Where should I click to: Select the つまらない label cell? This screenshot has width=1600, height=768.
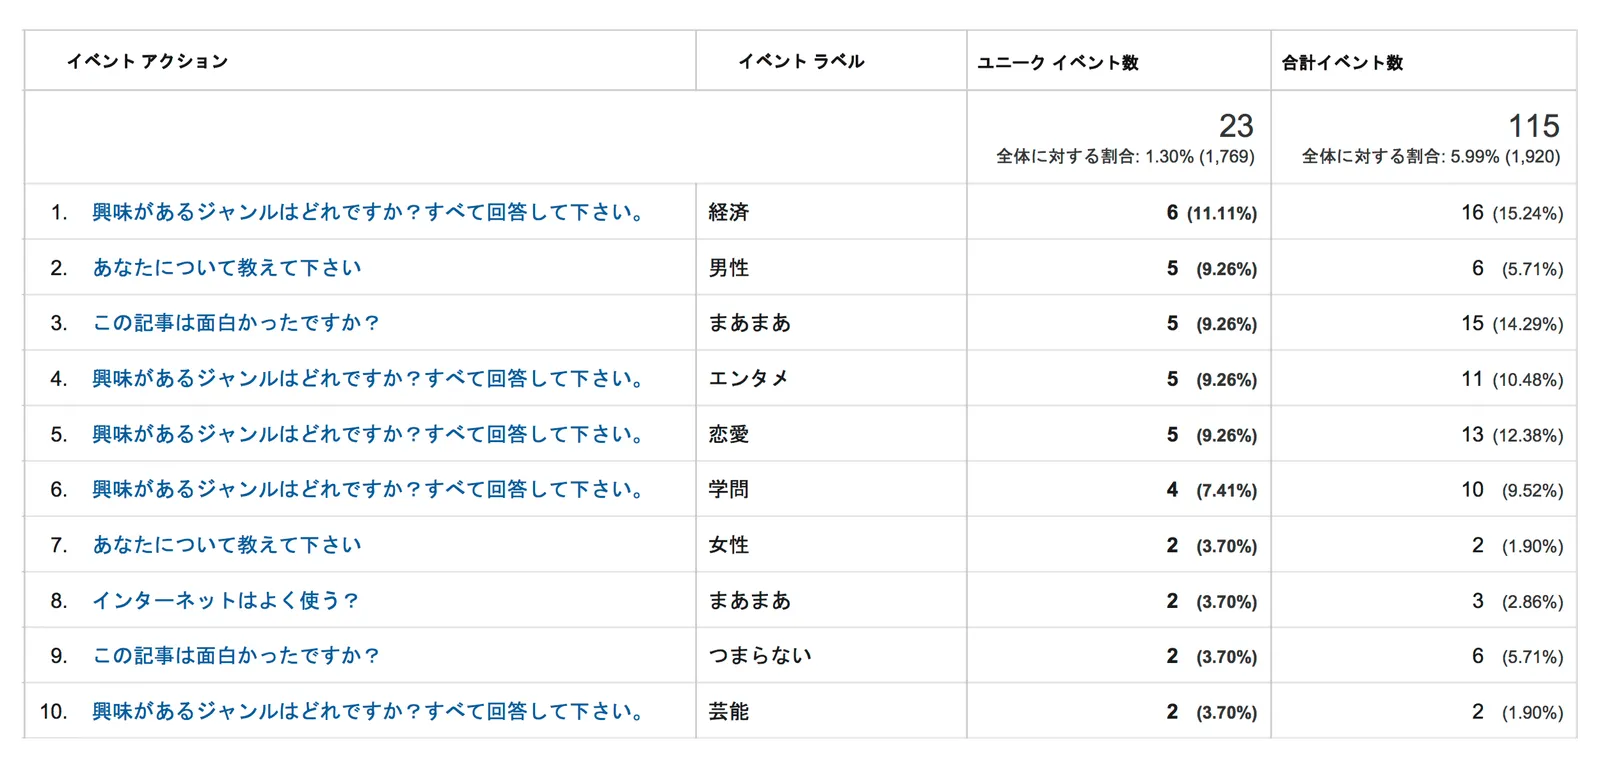(760, 655)
